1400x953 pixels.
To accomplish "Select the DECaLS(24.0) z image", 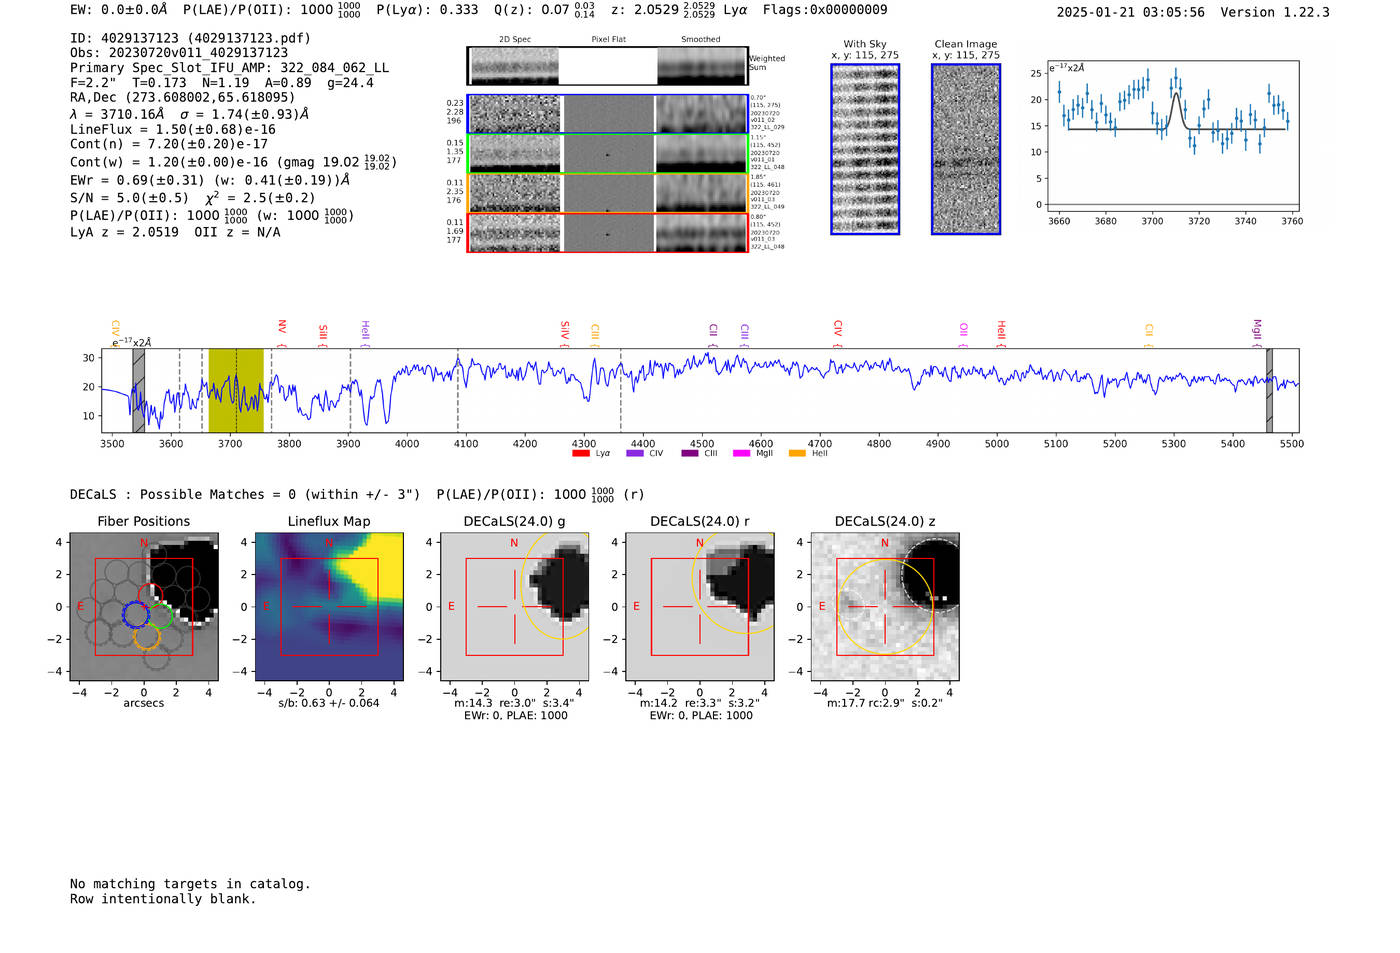I will pos(885,607).
